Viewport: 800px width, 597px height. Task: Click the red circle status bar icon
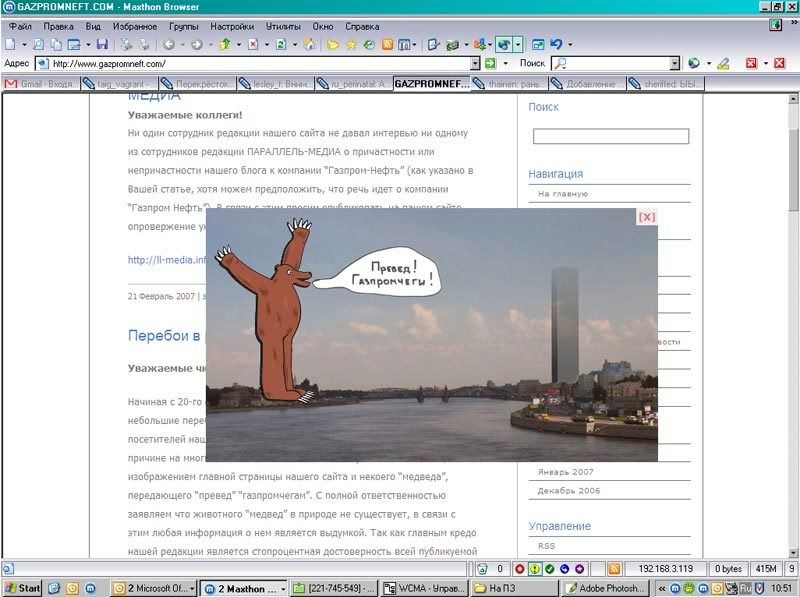tap(519, 568)
